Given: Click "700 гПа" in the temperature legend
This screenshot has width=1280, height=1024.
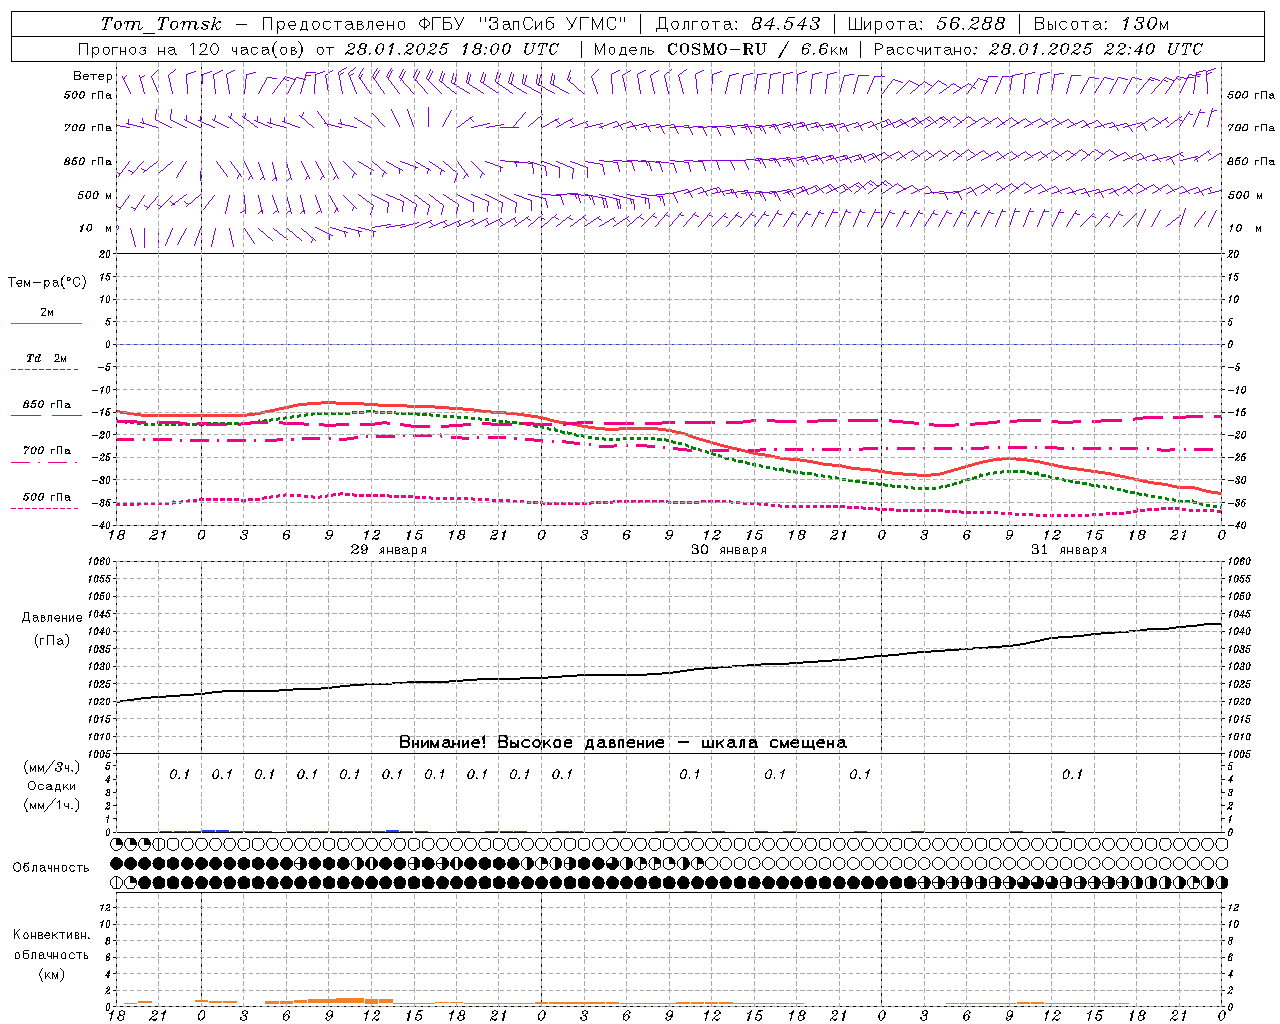Looking at the screenshot, I should 47,450.
